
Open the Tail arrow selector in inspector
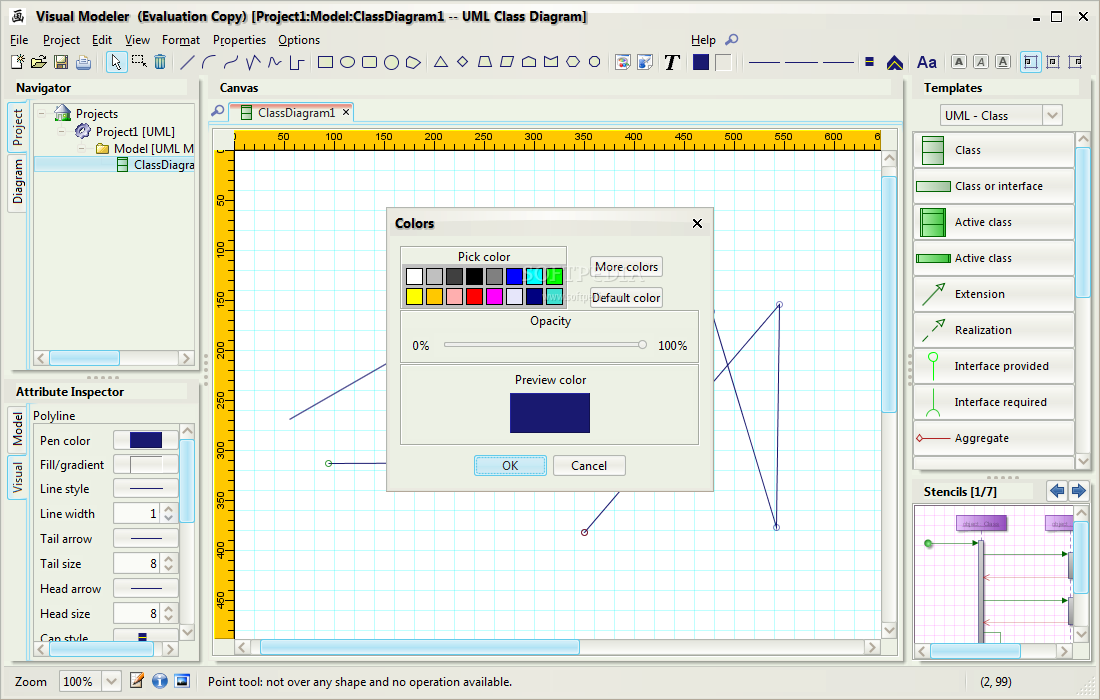coord(146,539)
